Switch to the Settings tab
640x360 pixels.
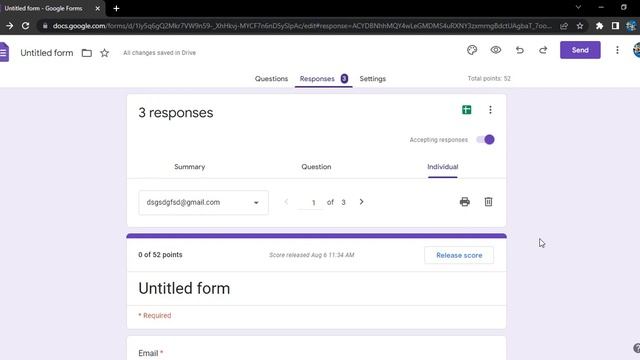tap(372, 78)
